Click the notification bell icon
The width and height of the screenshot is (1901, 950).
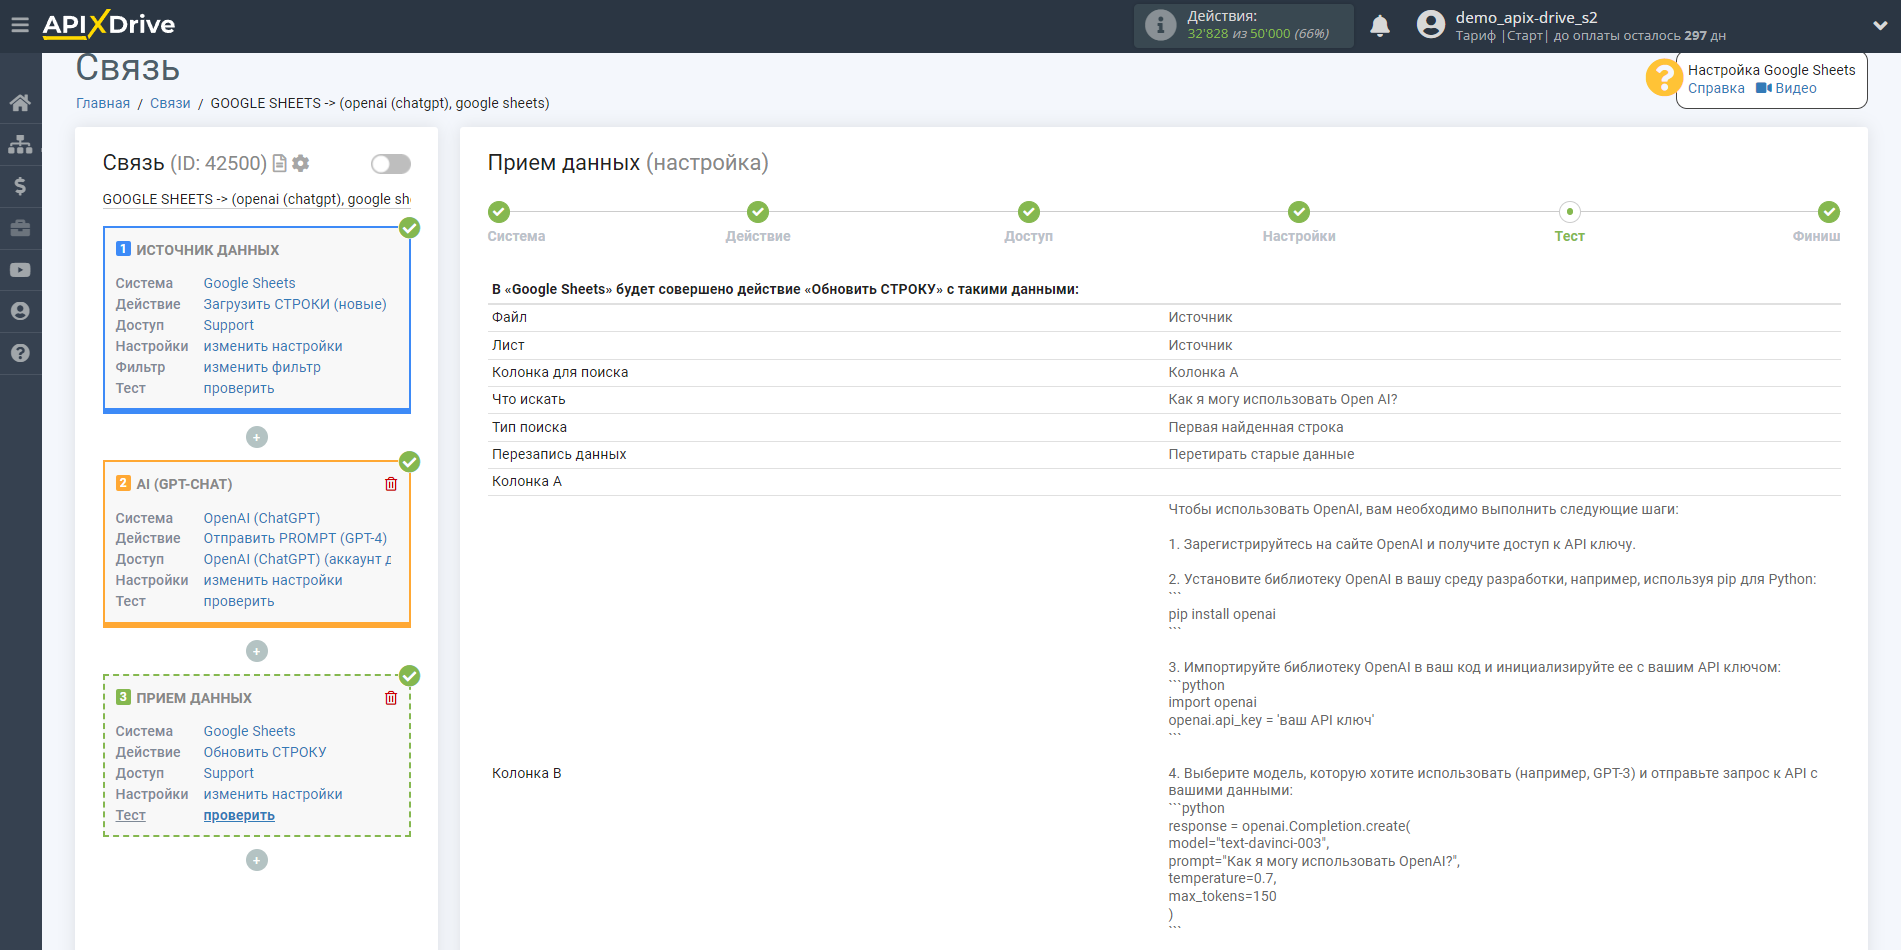click(1380, 26)
